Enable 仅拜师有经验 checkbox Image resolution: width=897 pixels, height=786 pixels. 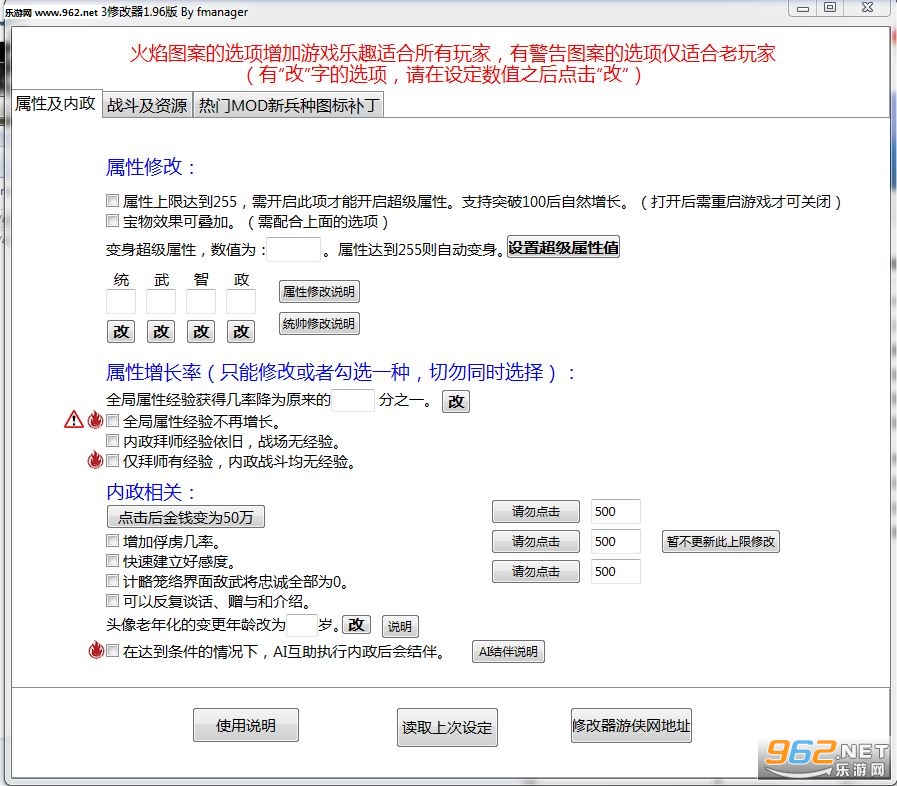click(113, 461)
